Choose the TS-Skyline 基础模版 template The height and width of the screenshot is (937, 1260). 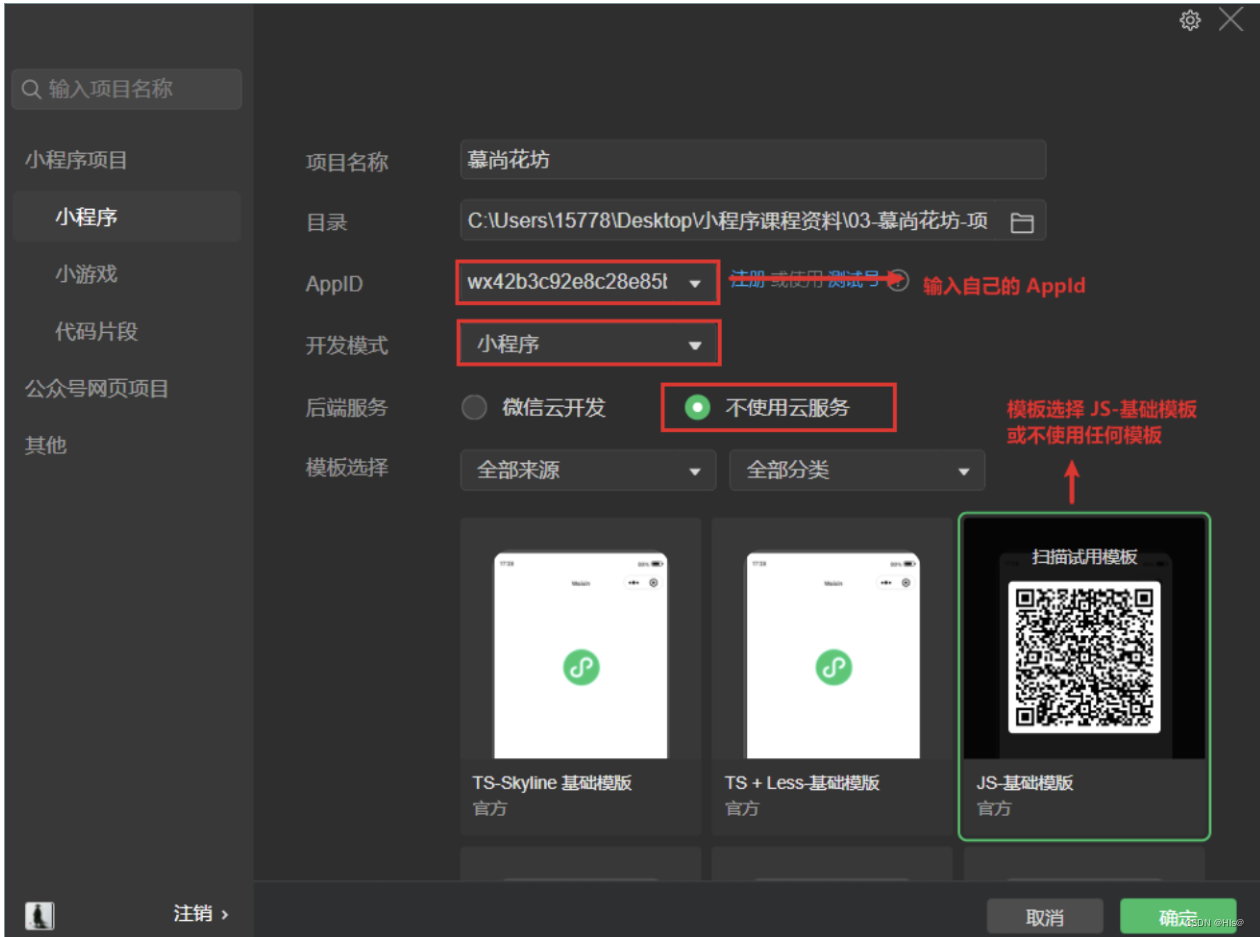[580, 677]
